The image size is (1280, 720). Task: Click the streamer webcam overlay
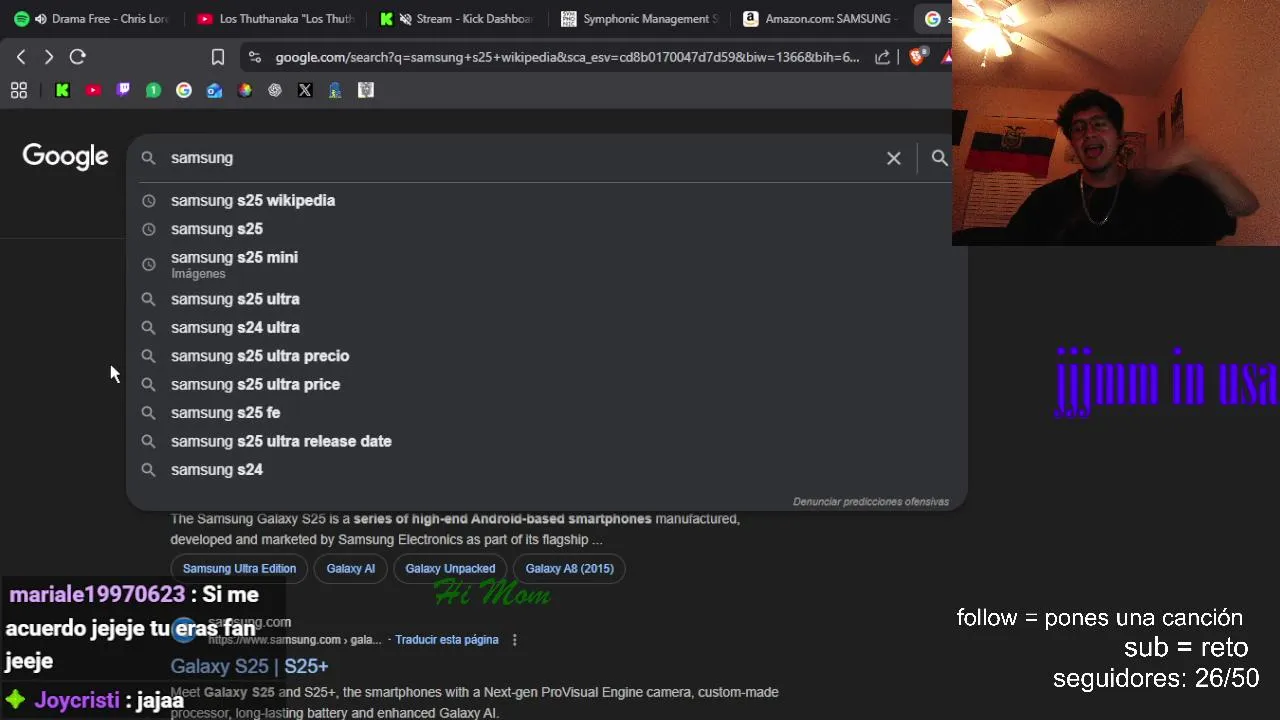pos(1116,122)
